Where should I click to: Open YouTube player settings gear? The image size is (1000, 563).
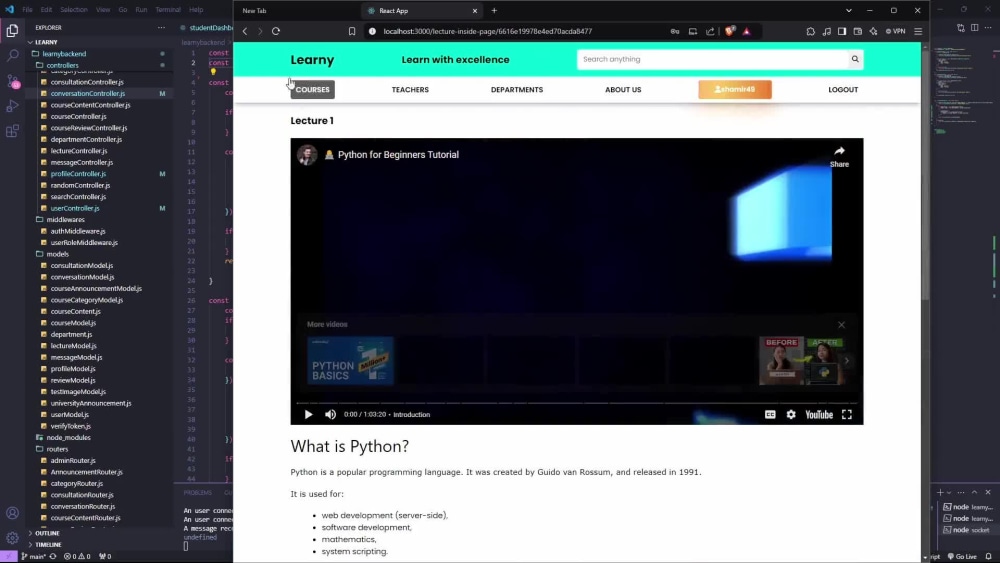click(791, 414)
